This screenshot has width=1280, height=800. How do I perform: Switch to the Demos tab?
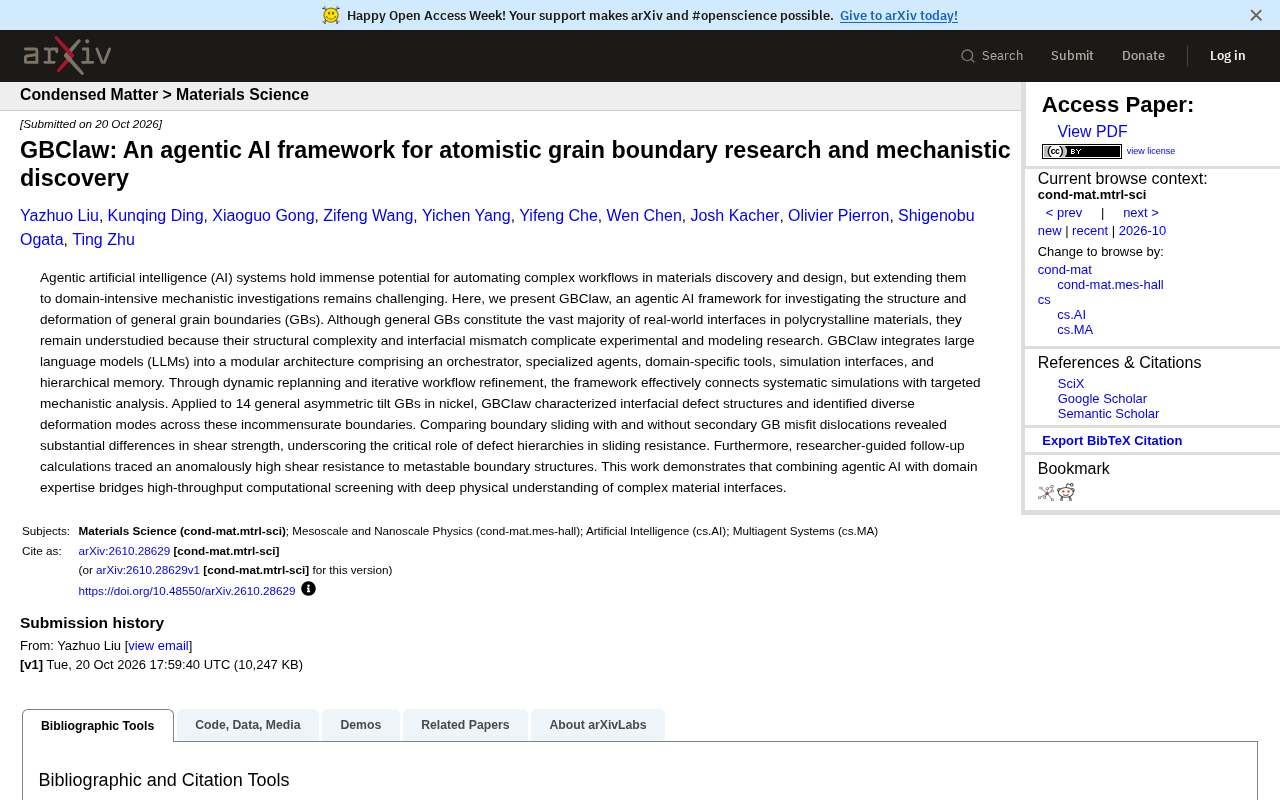pos(361,725)
